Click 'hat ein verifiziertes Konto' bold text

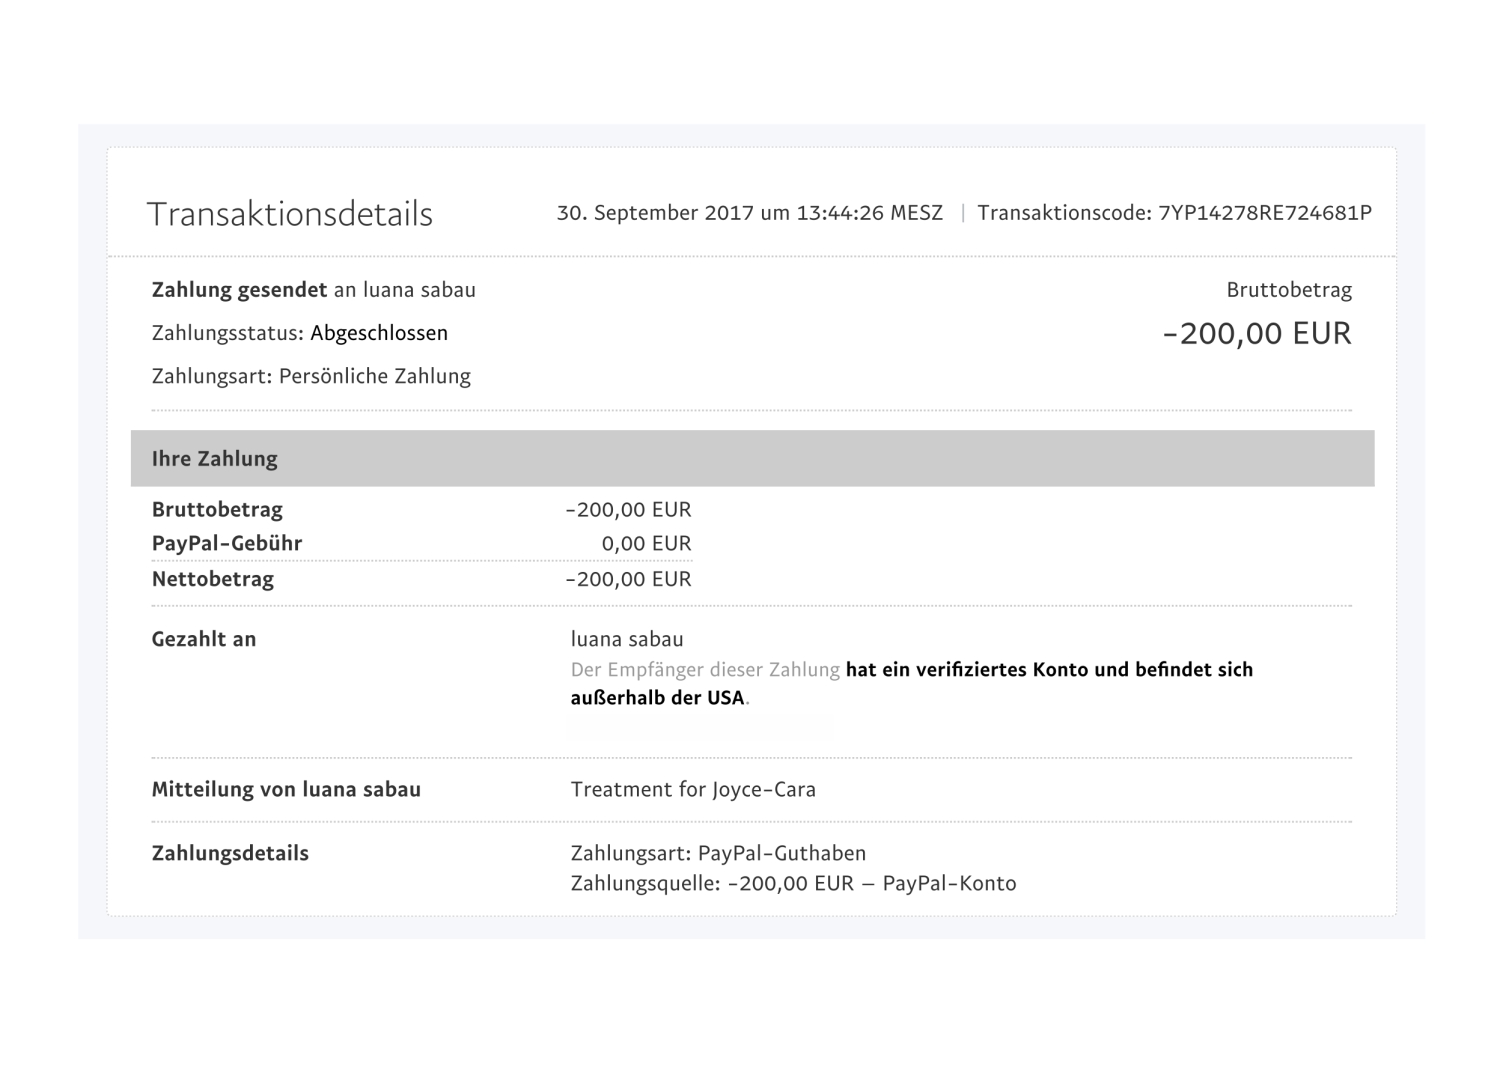(x=967, y=670)
